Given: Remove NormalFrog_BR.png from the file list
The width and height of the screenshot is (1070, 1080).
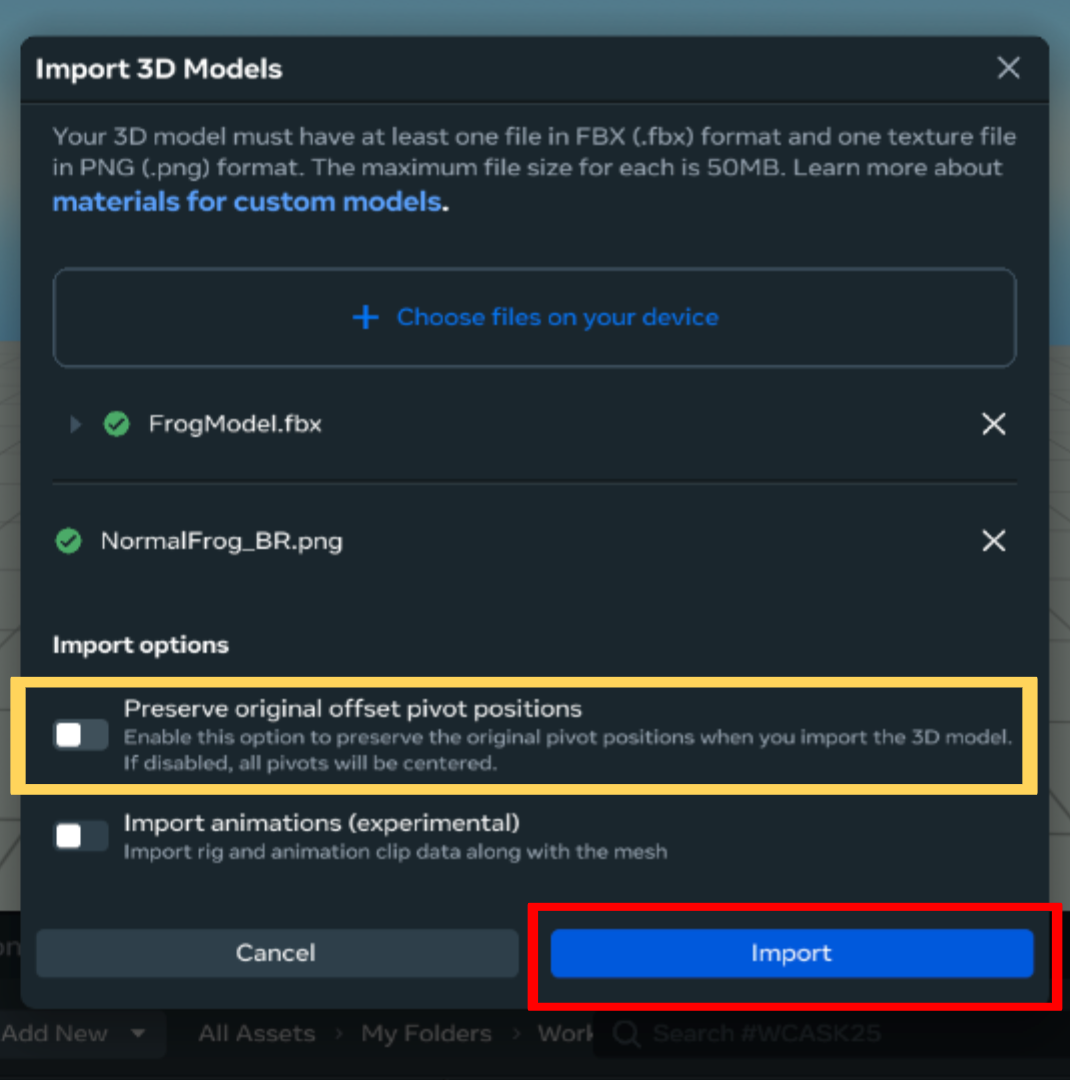Looking at the screenshot, I should coord(993,541).
